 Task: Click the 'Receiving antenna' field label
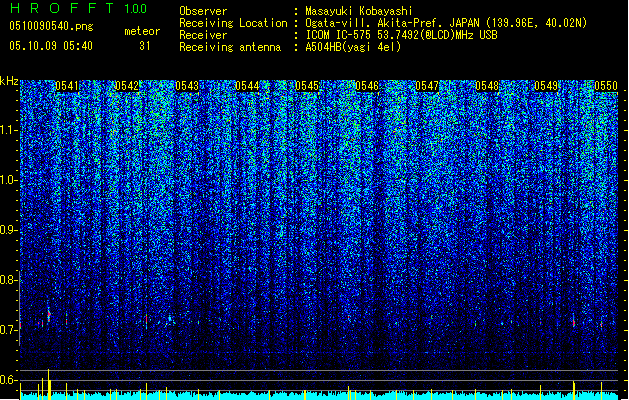pyautogui.click(x=230, y=47)
